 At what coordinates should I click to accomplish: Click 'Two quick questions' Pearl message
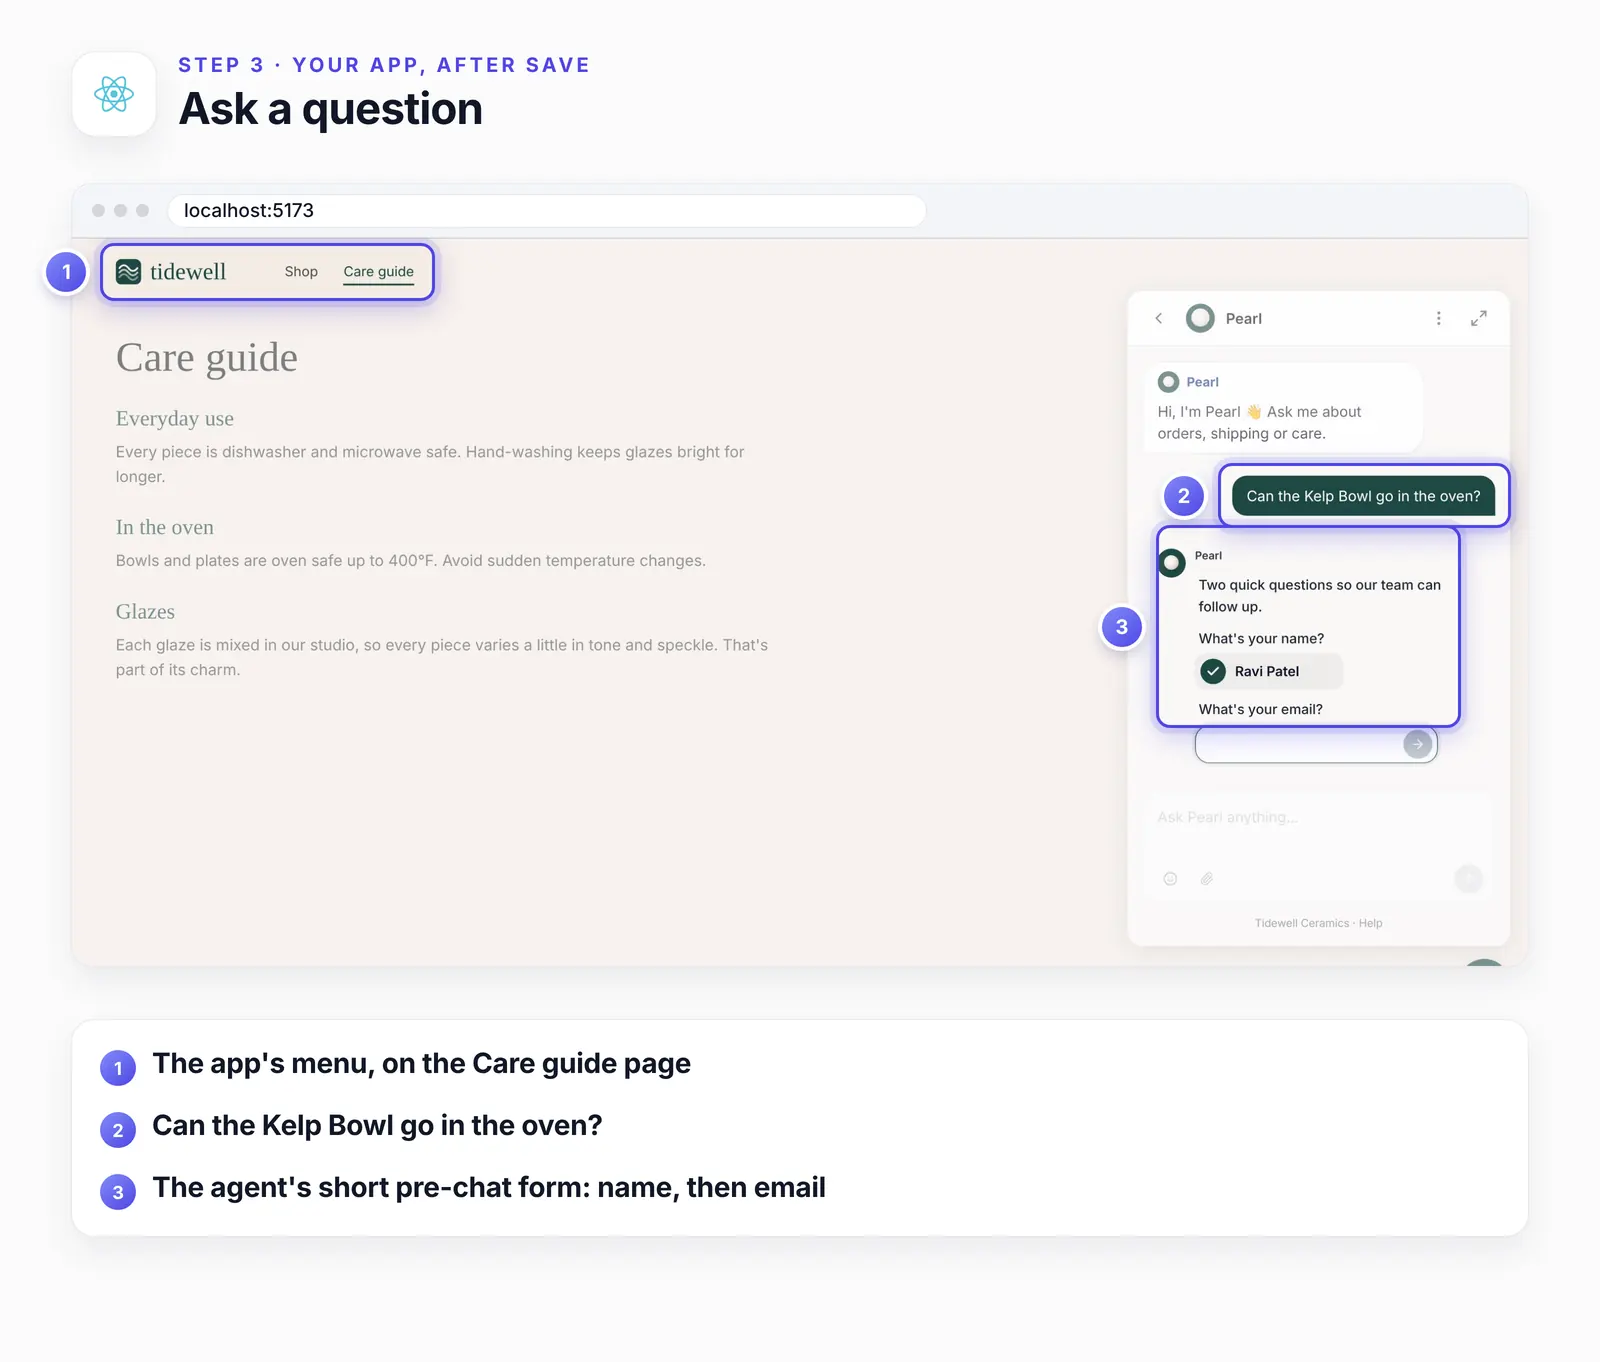pyautogui.click(x=1319, y=595)
